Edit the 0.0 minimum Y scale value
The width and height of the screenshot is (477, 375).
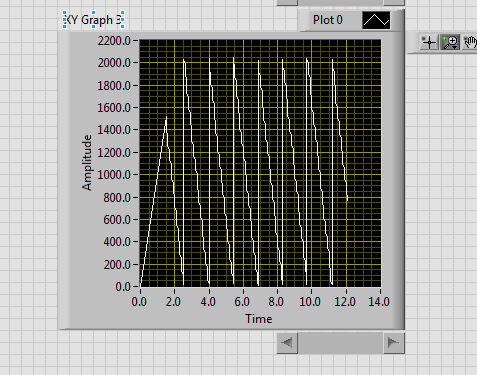click(x=123, y=287)
